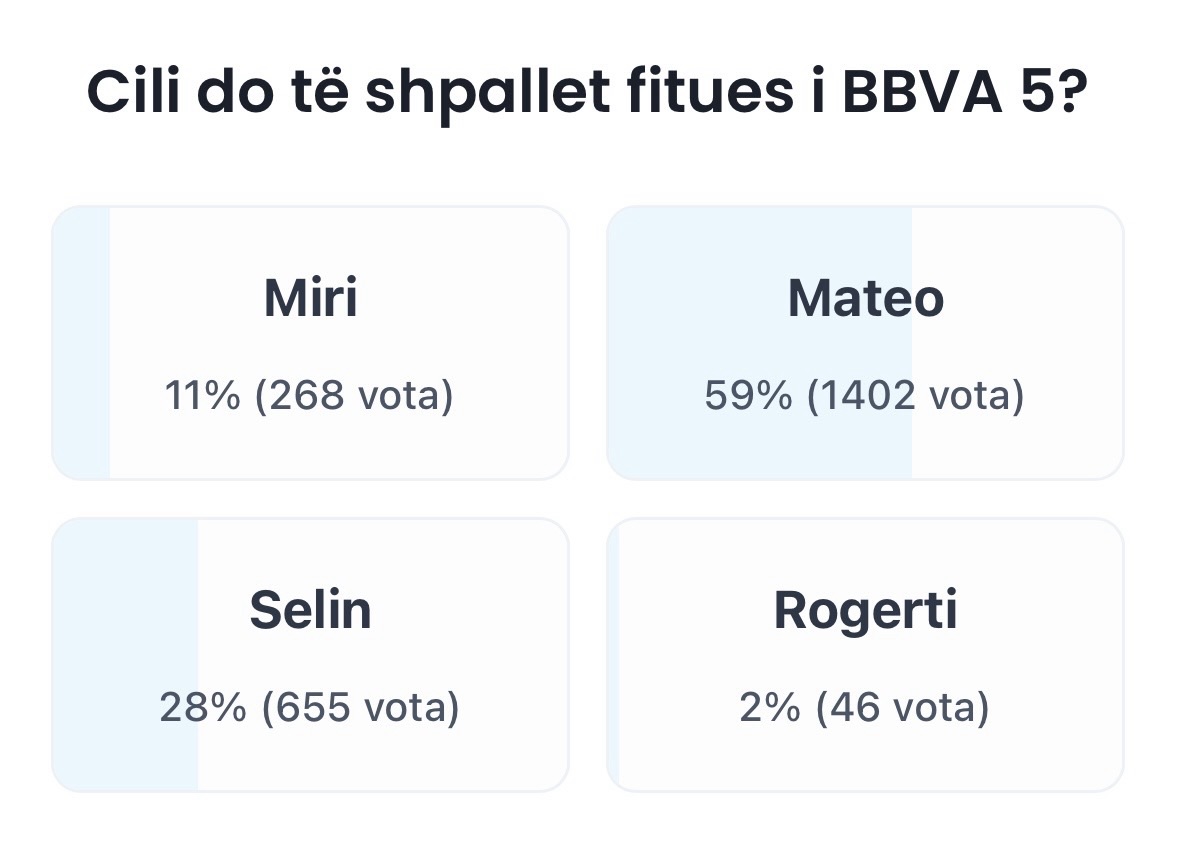Click the empty white area right of Rogerti's name
Image resolution: width=1185 pixels, height=852 pixels.
pyautogui.click(x=1040, y=610)
